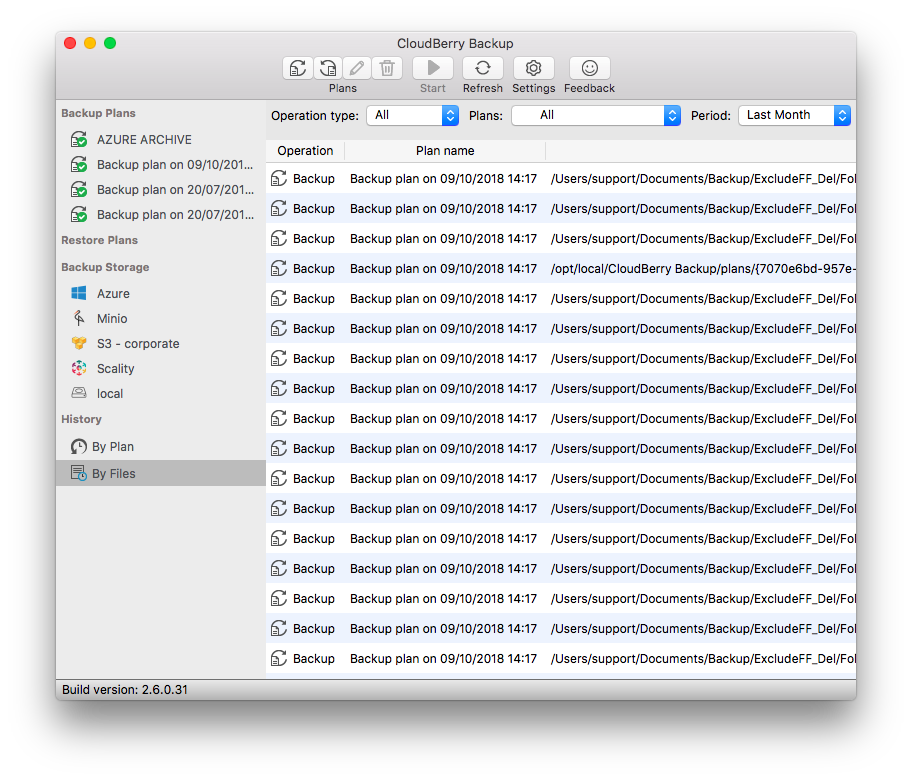Select the row with /opt/local/CloudBerry Backup path
Viewport: 912px width, 780px height.
[x=561, y=269]
